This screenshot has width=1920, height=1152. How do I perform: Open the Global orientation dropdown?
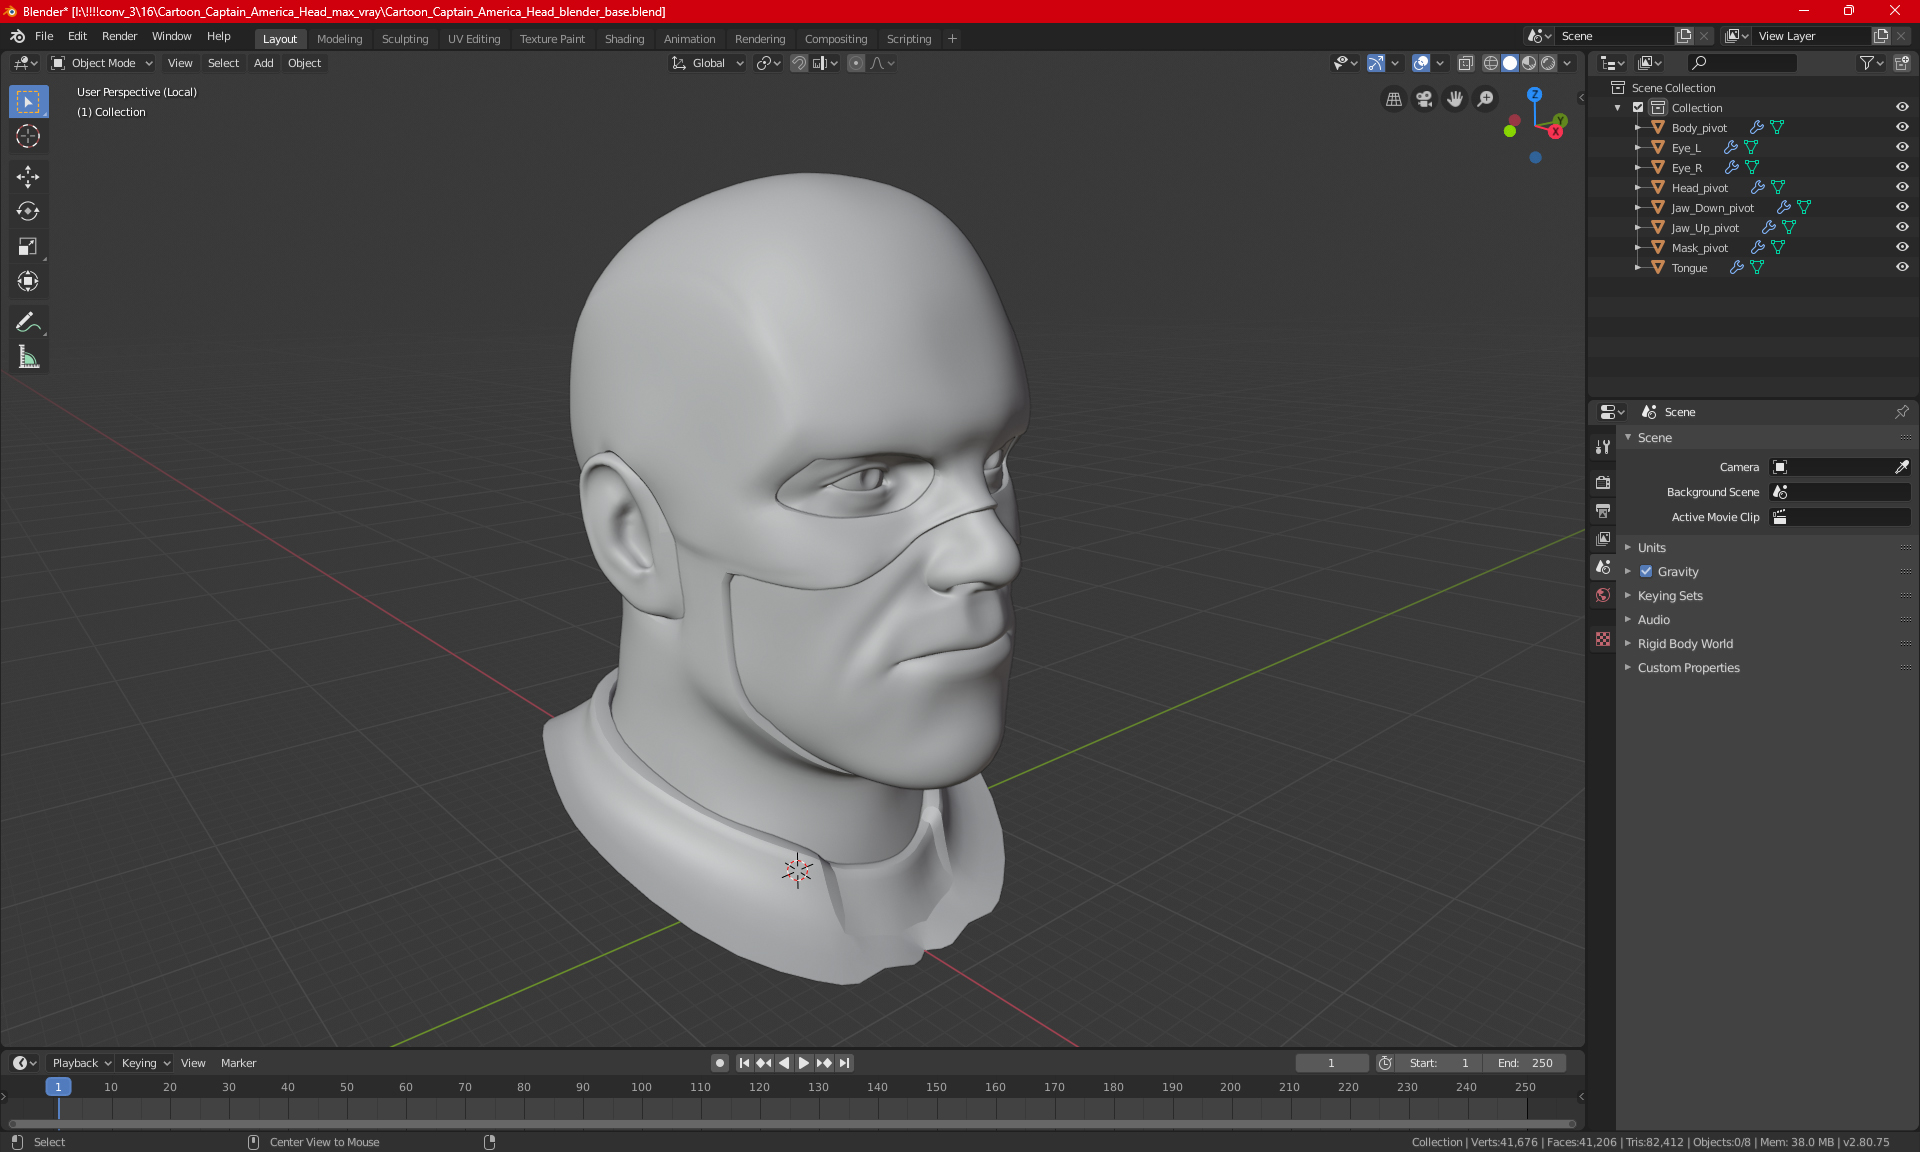pos(708,63)
